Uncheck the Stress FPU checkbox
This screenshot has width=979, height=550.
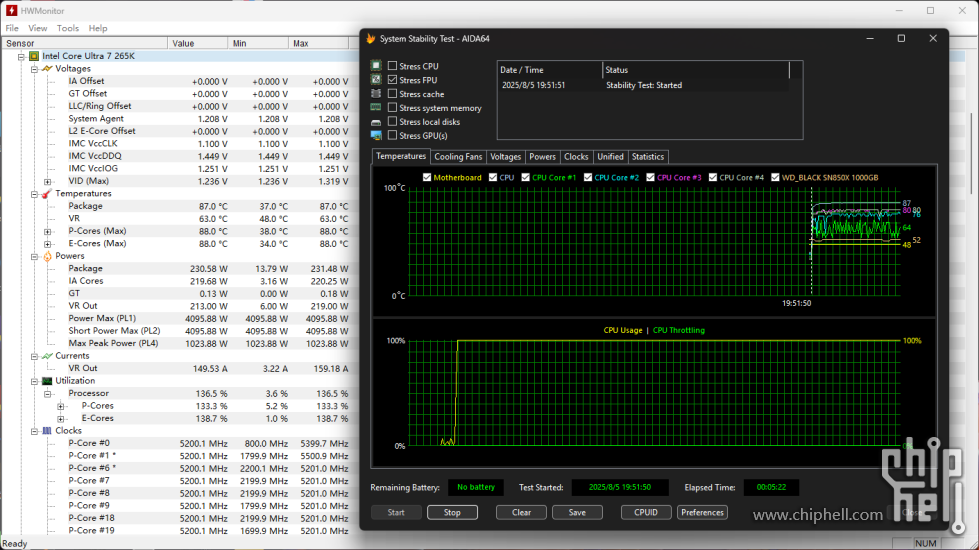[x=392, y=80]
